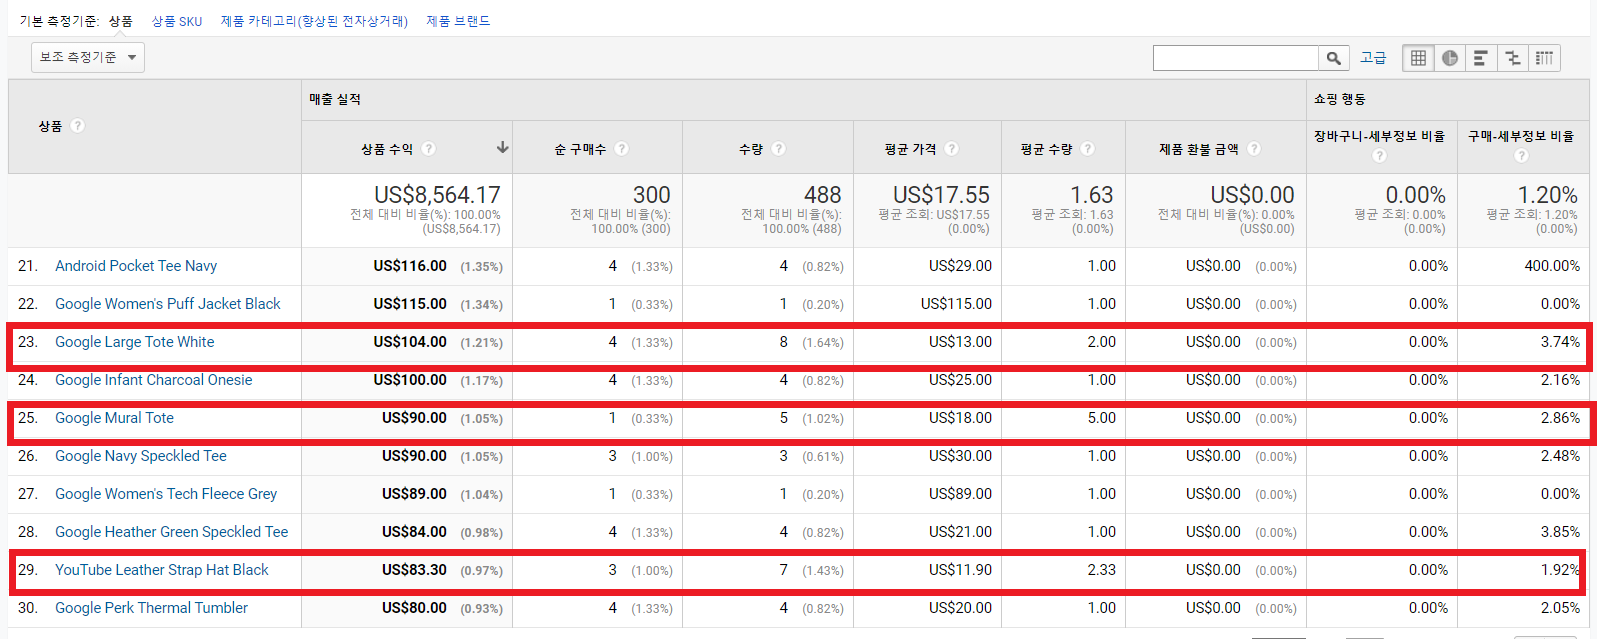1597x639 pixels.
Task: Click the 2.33 average quantity cell
Action: click(x=1102, y=570)
